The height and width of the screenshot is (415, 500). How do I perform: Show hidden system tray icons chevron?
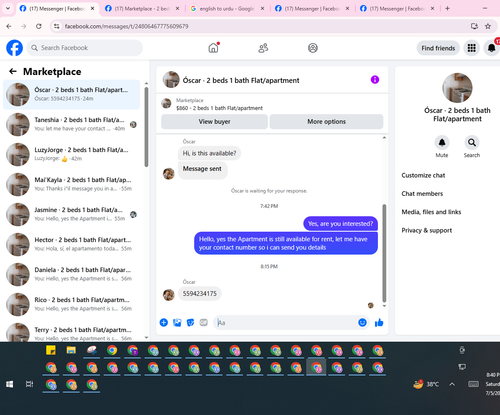point(452,384)
